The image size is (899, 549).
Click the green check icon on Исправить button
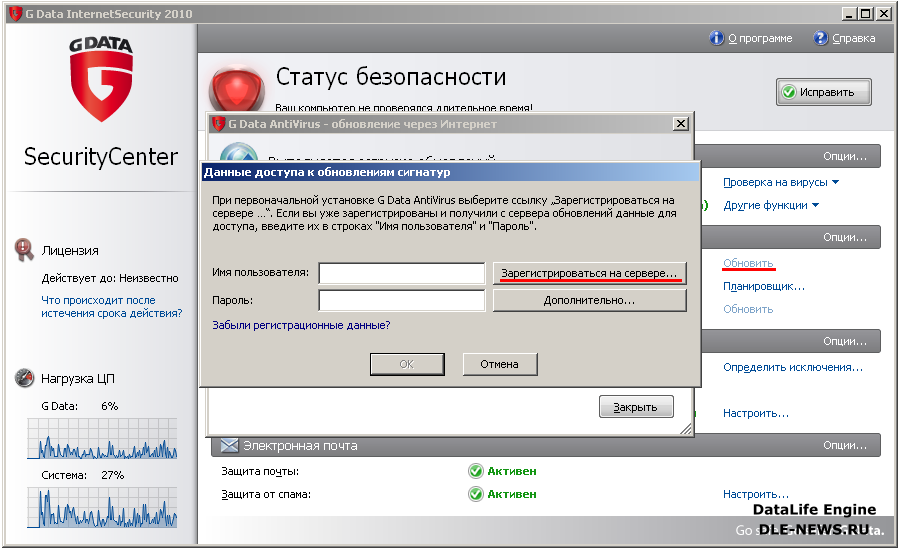coord(789,92)
